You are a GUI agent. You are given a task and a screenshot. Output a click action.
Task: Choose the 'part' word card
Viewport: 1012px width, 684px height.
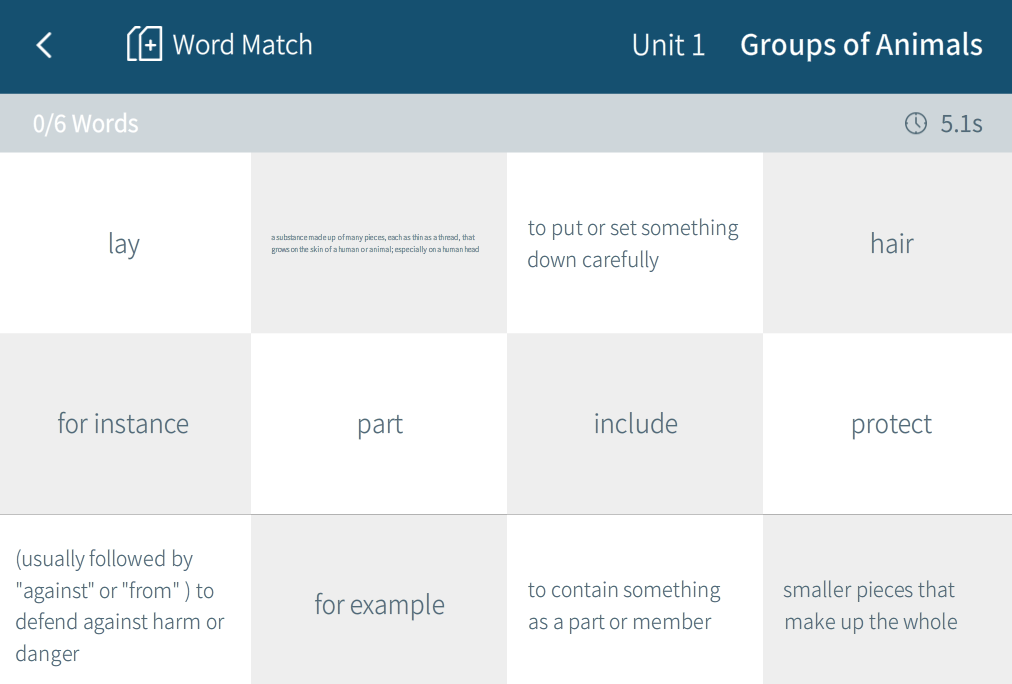coord(380,423)
